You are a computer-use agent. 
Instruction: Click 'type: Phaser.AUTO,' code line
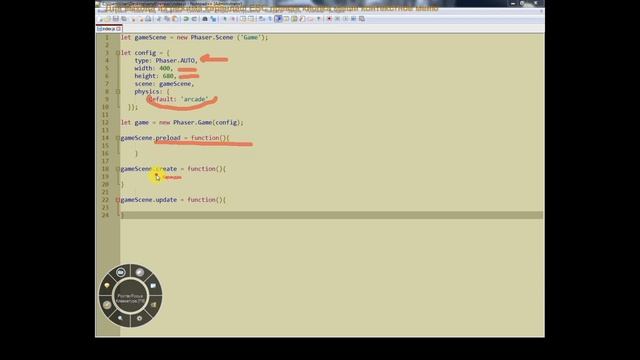166,60
